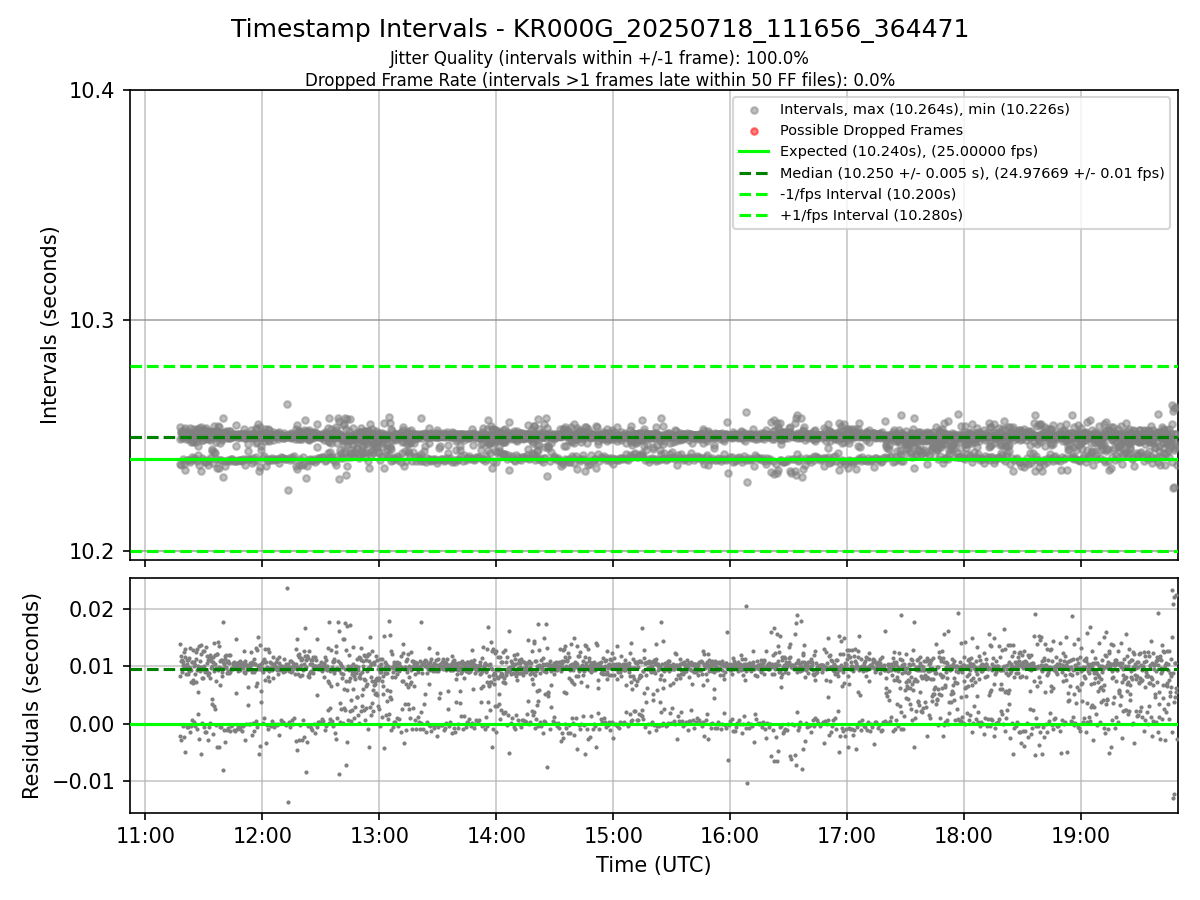Click the 'Time (UTC)' x-axis label
The width and height of the screenshot is (1200, 900).
point(653,865)
